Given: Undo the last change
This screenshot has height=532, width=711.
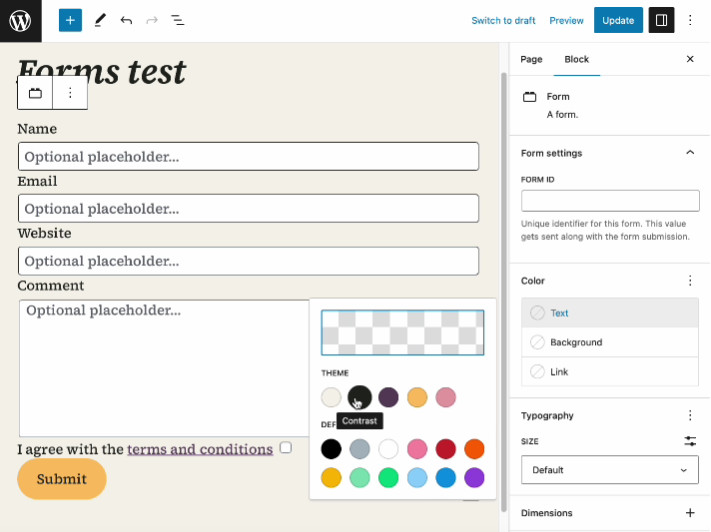Looking at the screenshot, I should (126, 20).
